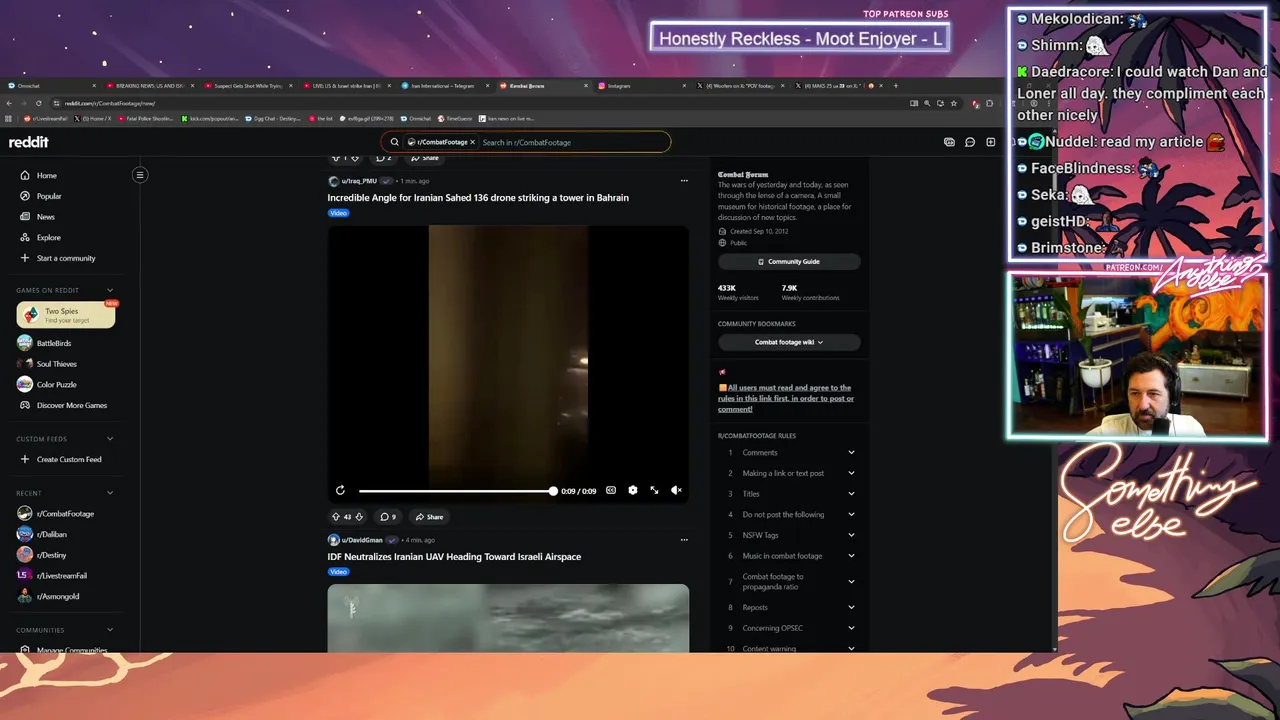Viewport: 1280px width, 720px height.
Task: Toggle video closed captions
Action: (x=611, y=490)
